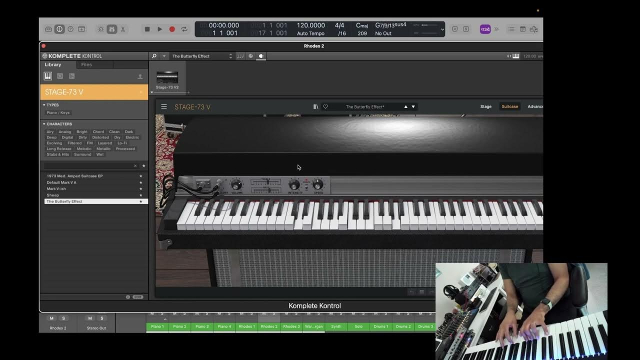Viewport: 640px width, 360px height.
Task: Select the Bright character tag
Action: [82, 132]
